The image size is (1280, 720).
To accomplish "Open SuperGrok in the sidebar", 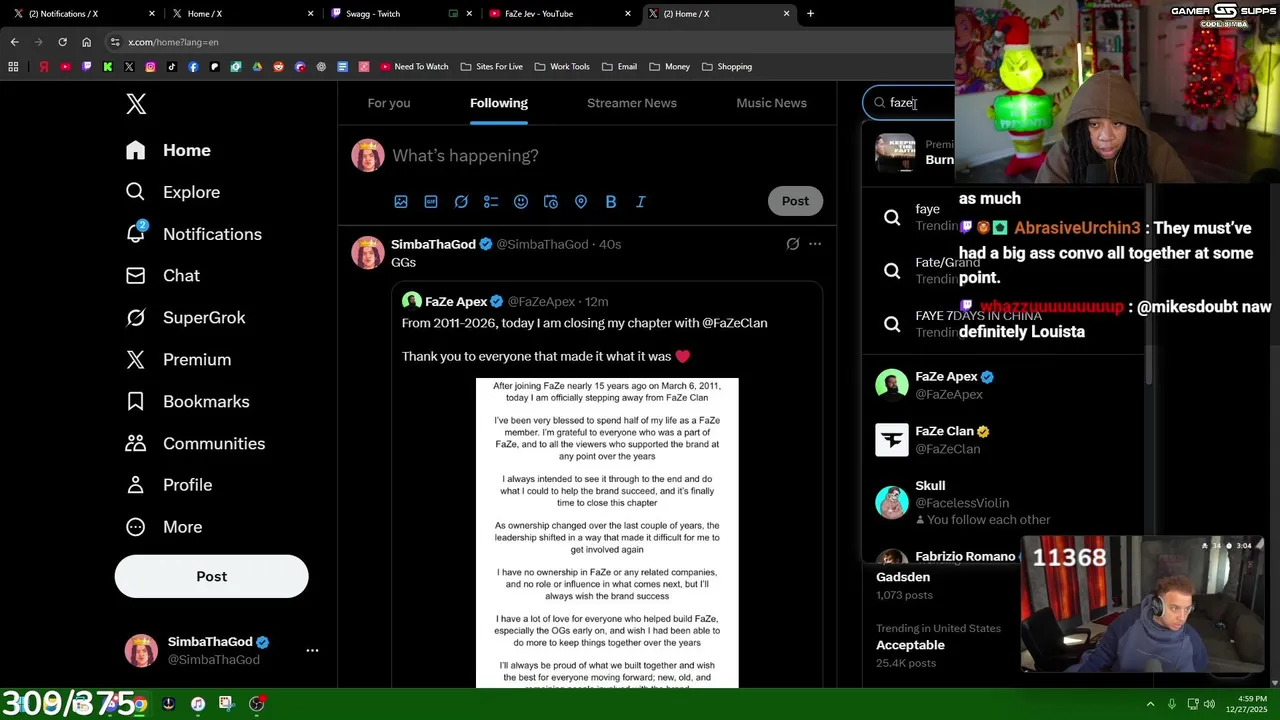I will [x=185, y=318].
